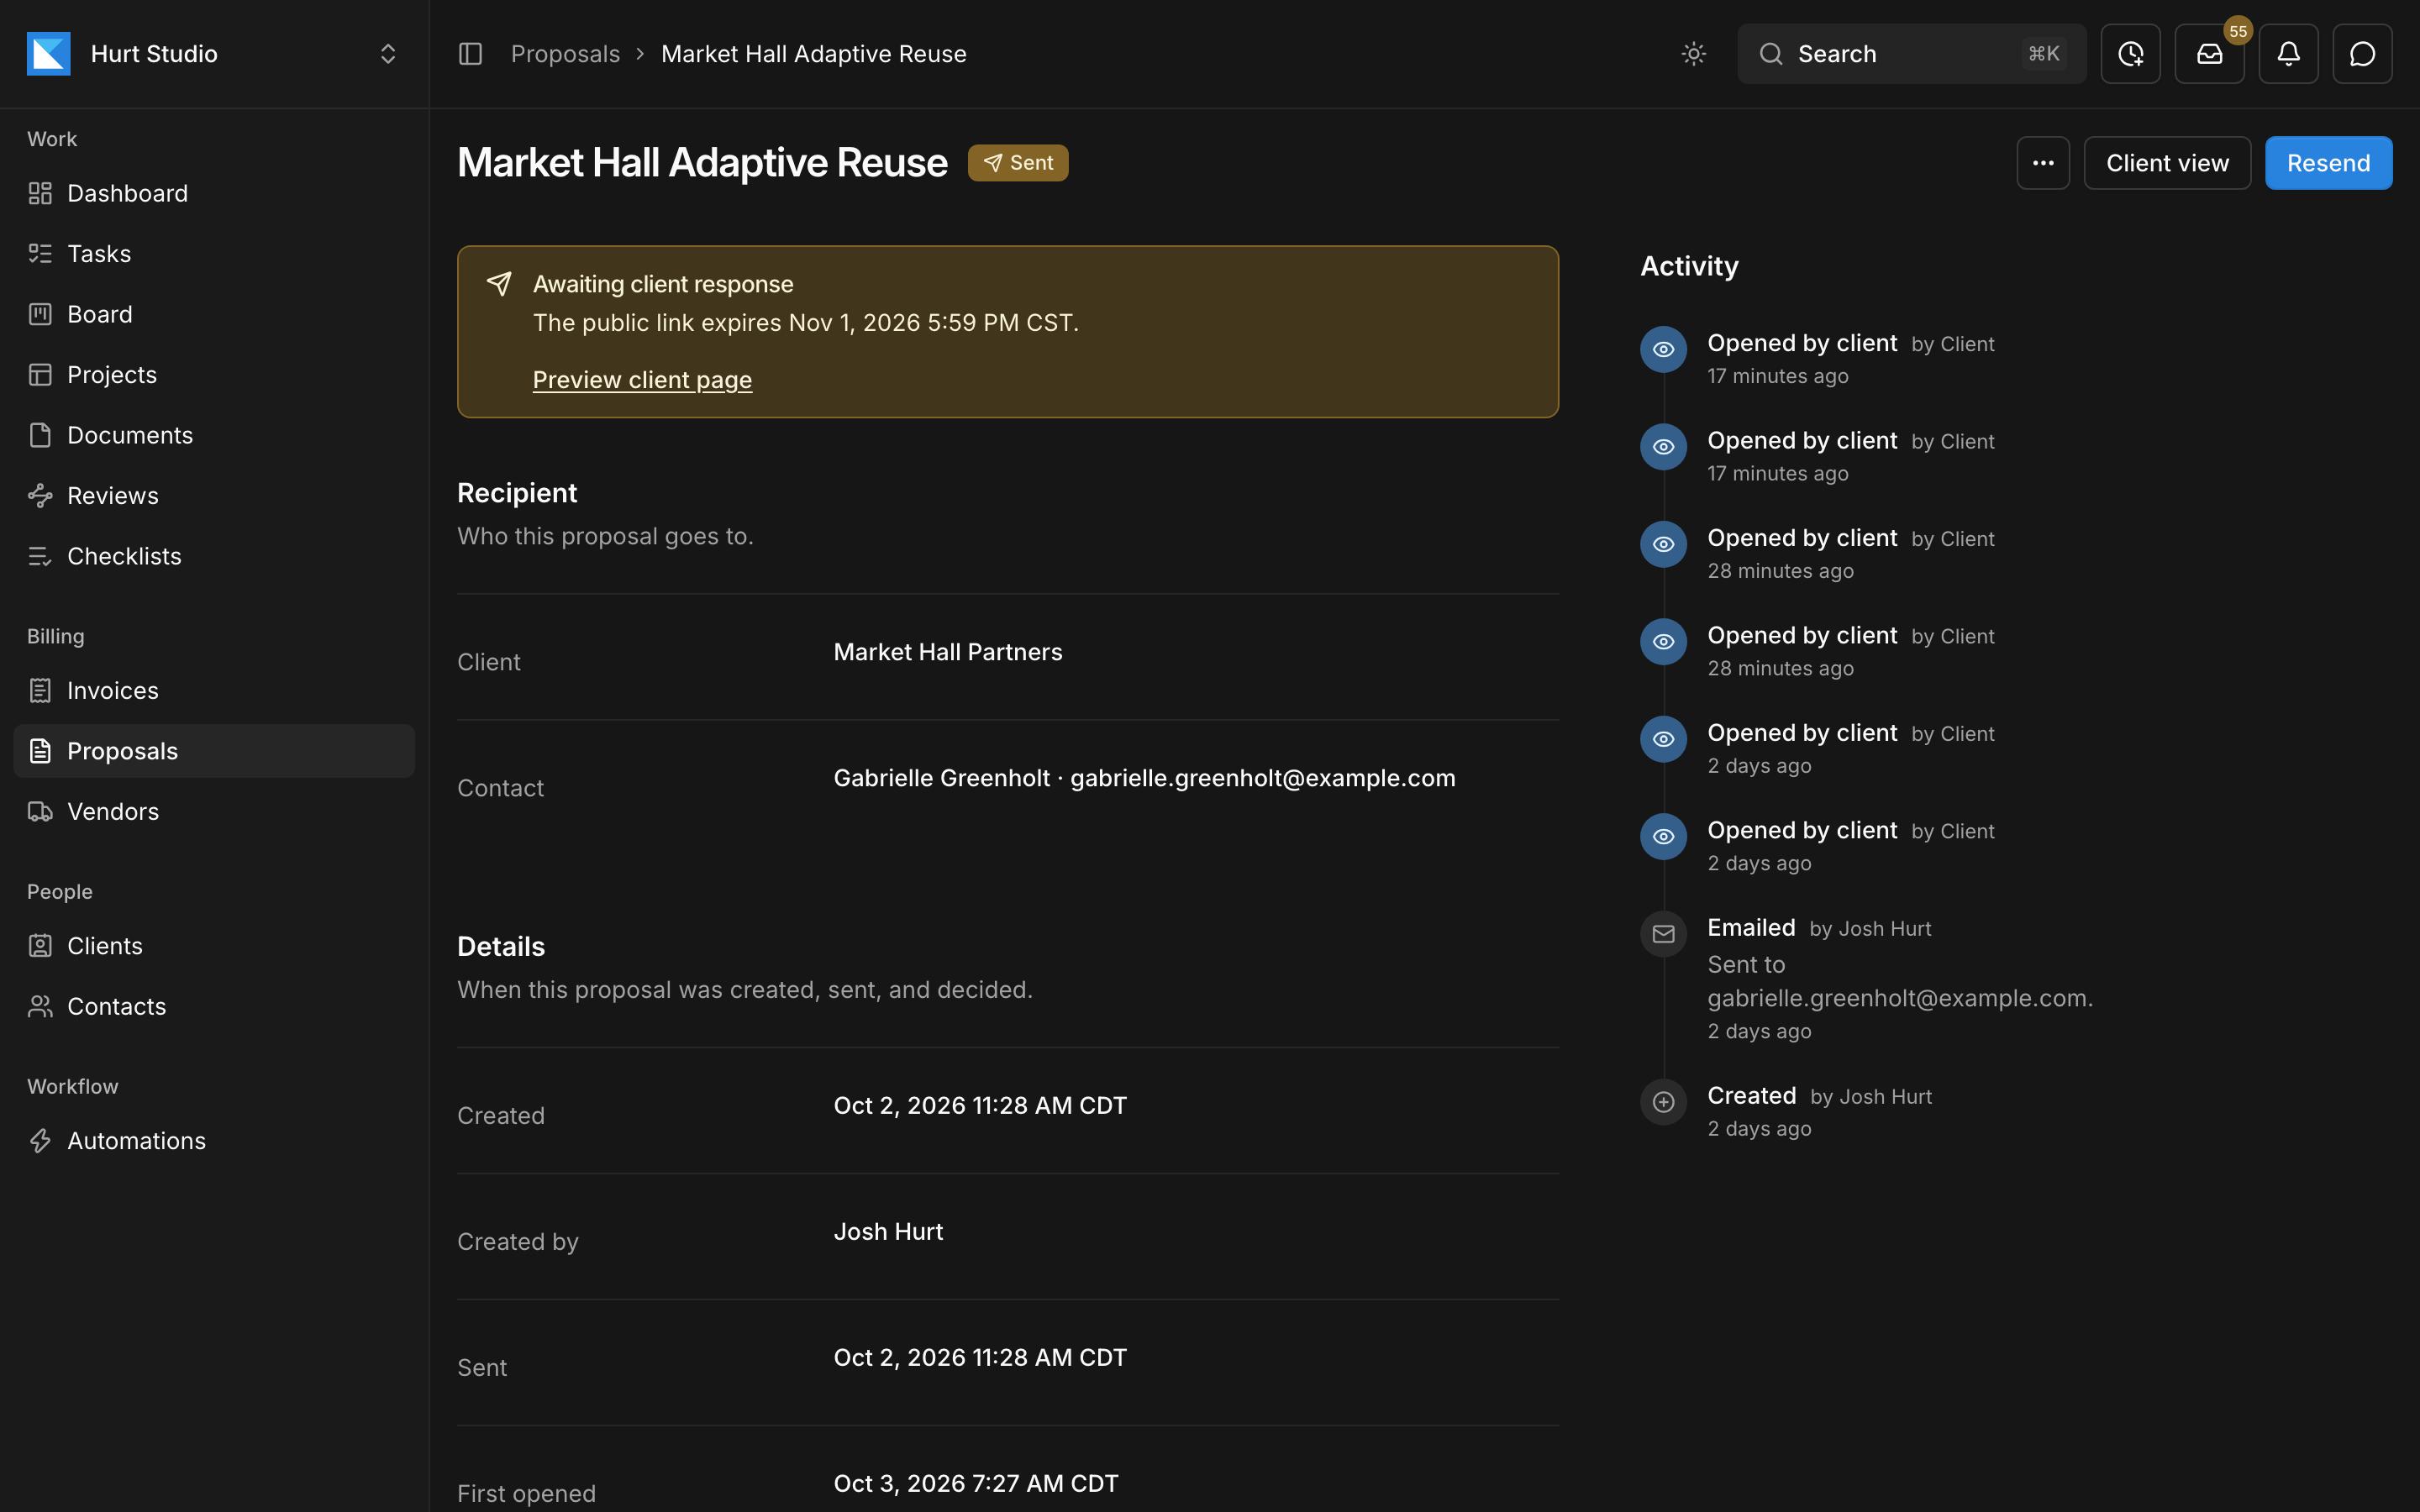The height and width of the screenshot is (1512, 2420).
Task: Open the time tracker clock icon
Action: [x=2130, y=54]
